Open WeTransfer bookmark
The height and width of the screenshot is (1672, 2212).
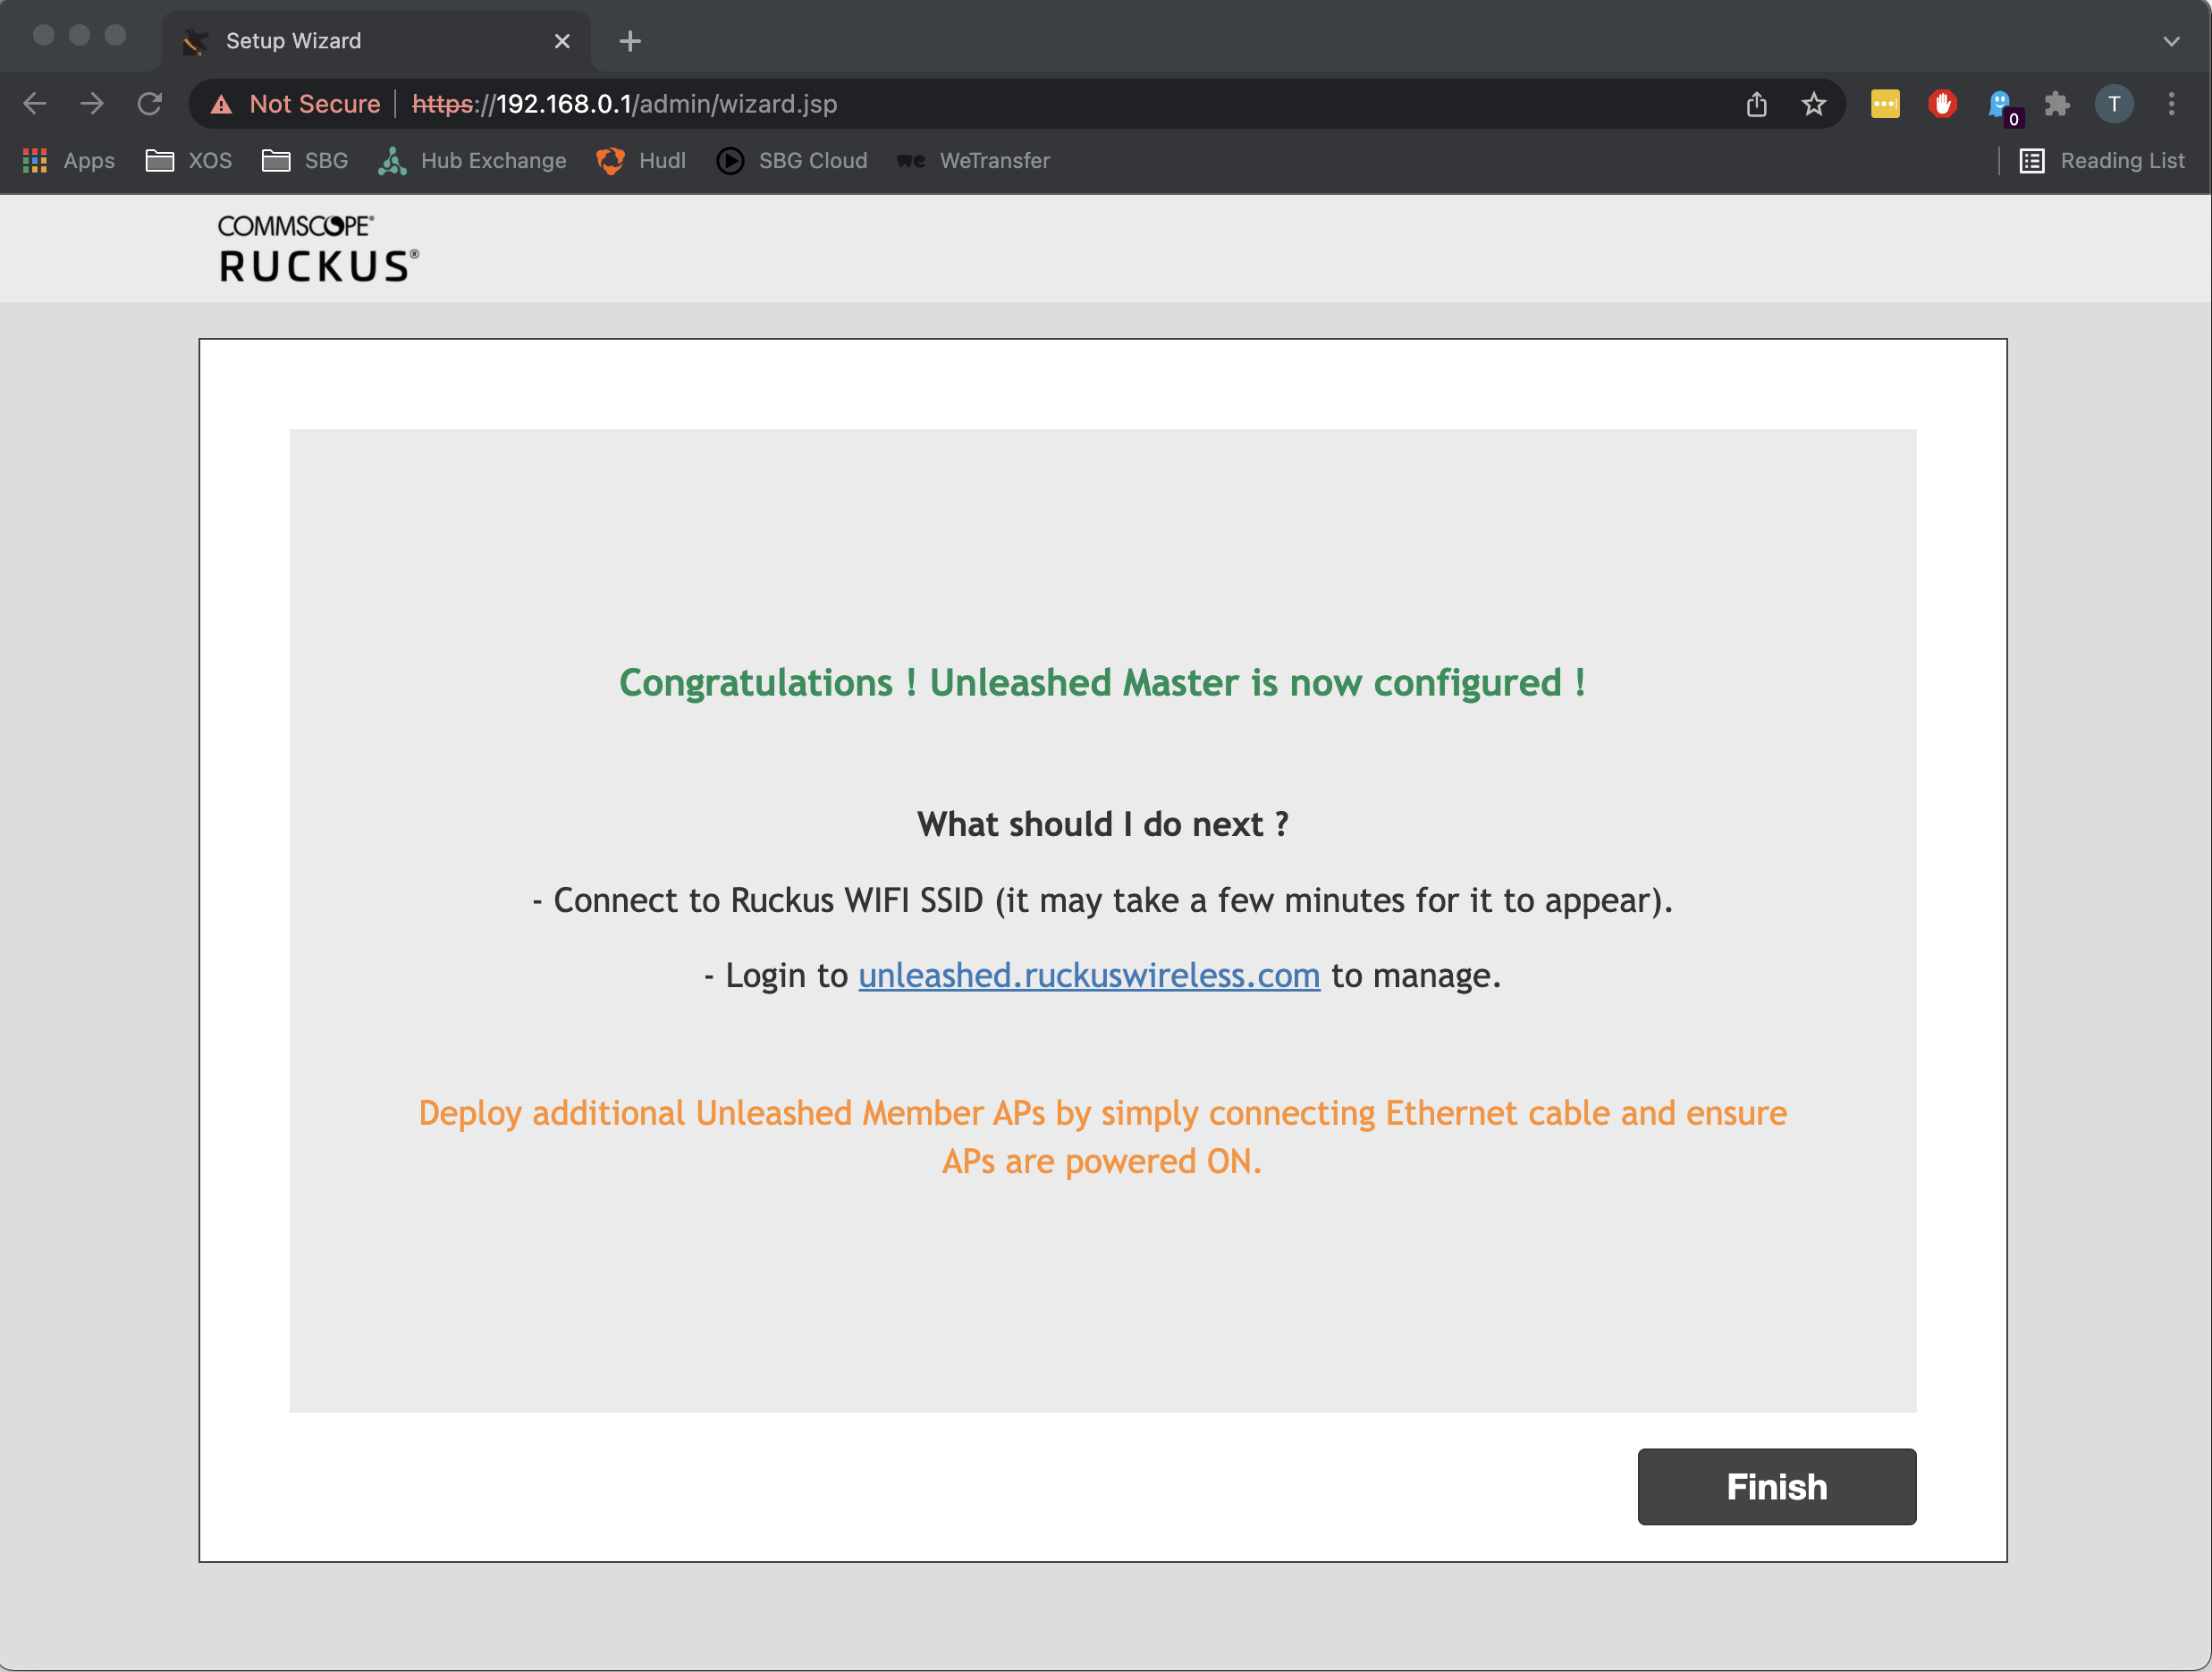coord(973,161)
